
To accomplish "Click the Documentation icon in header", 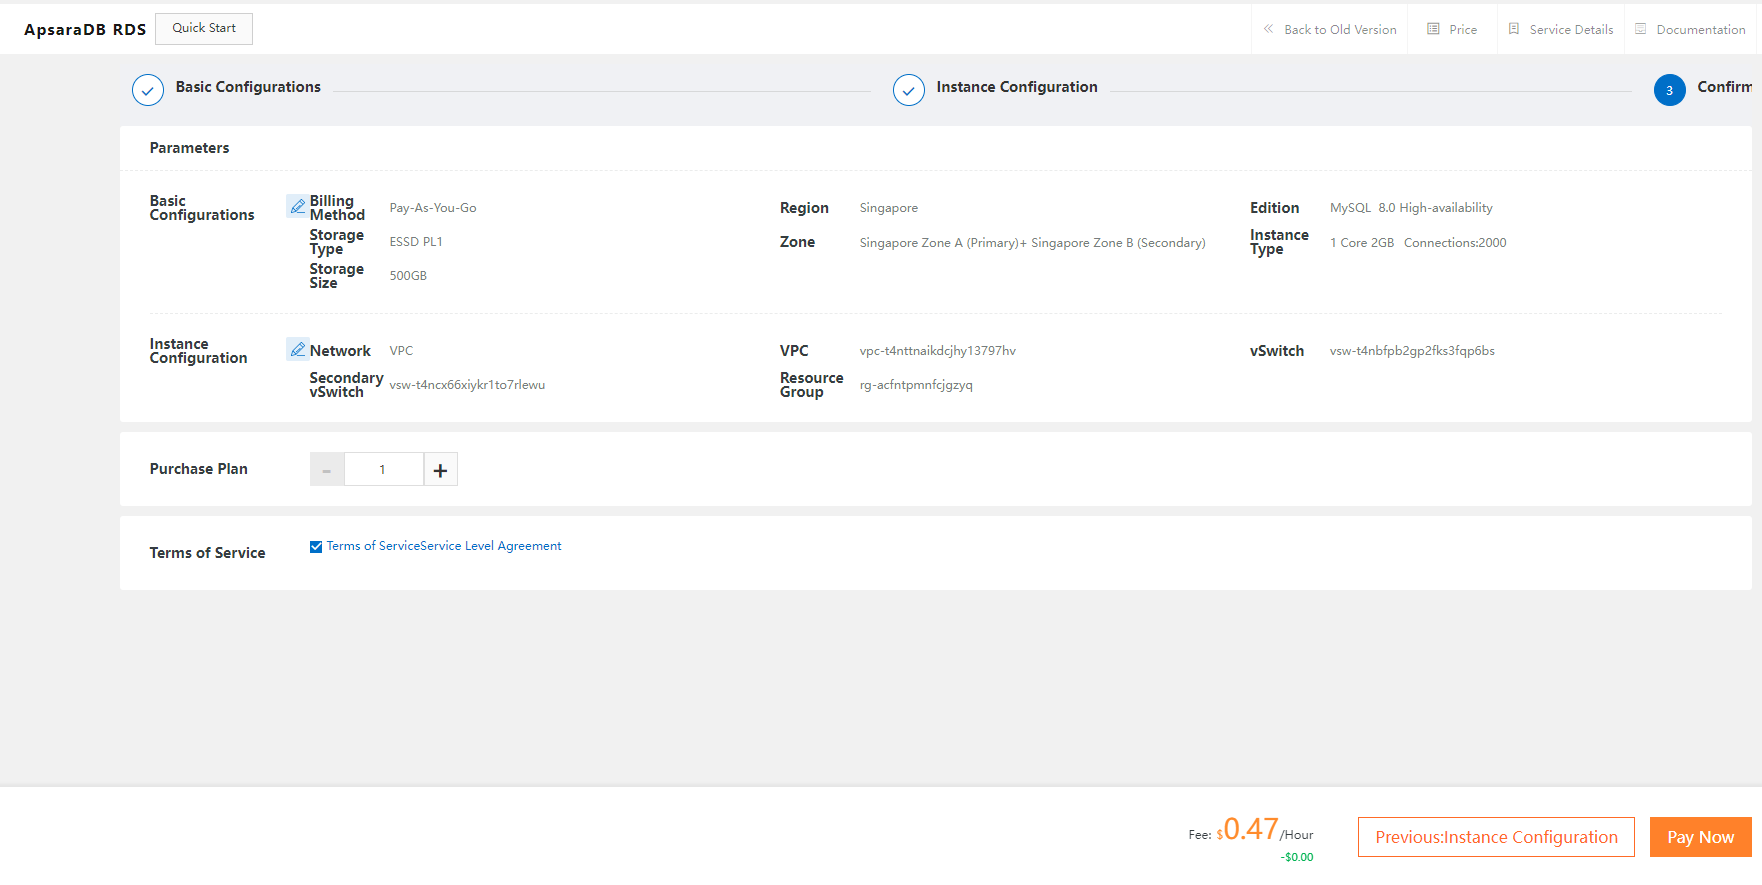I will point(1641,29).
